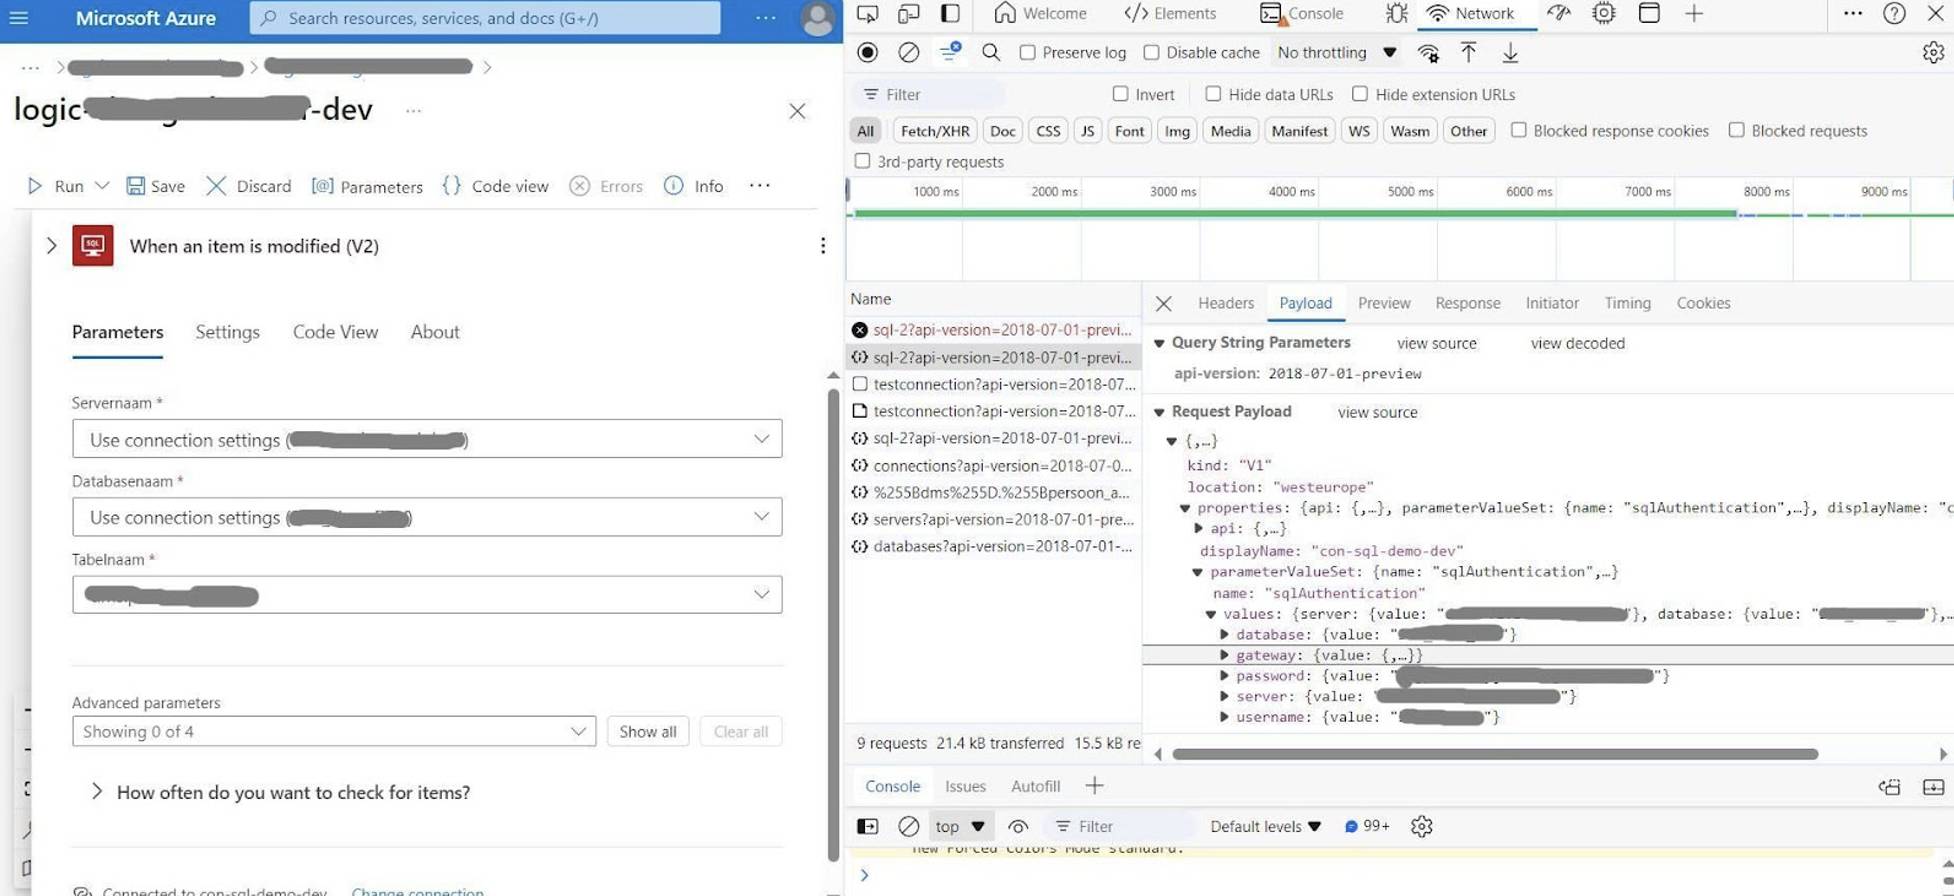
Task: Check Hide extension URLs
Action: coord(1360,94)
